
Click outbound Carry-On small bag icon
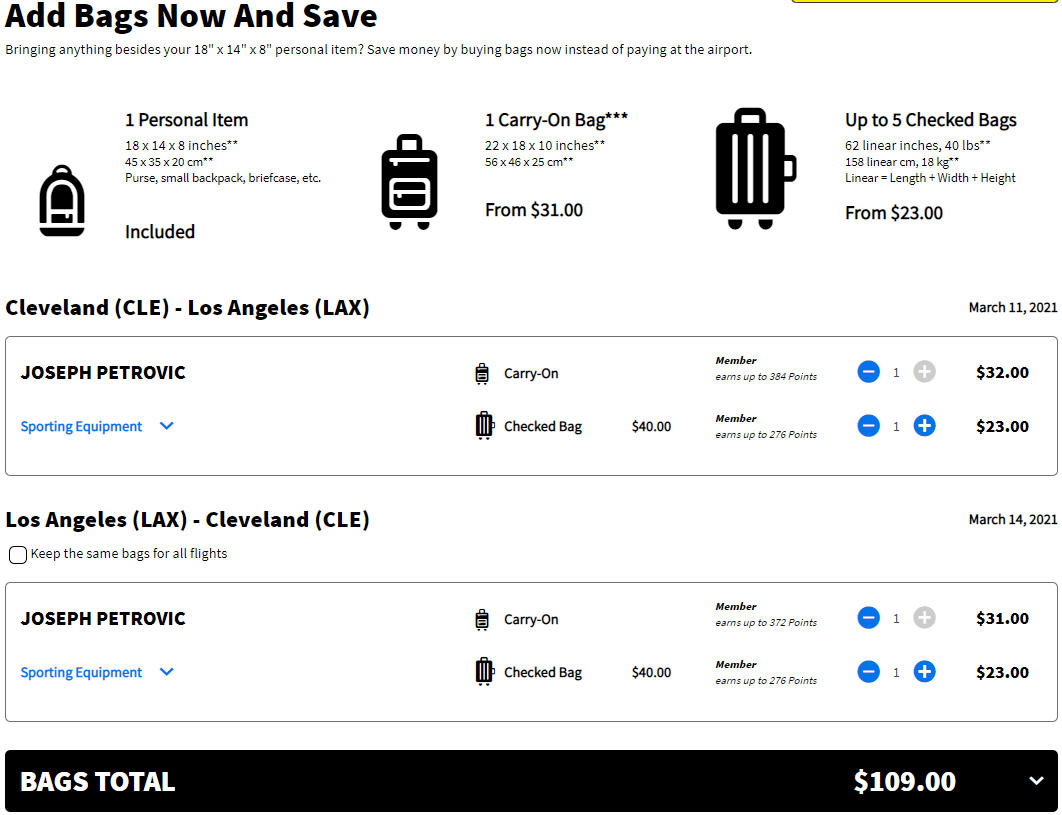482,373
